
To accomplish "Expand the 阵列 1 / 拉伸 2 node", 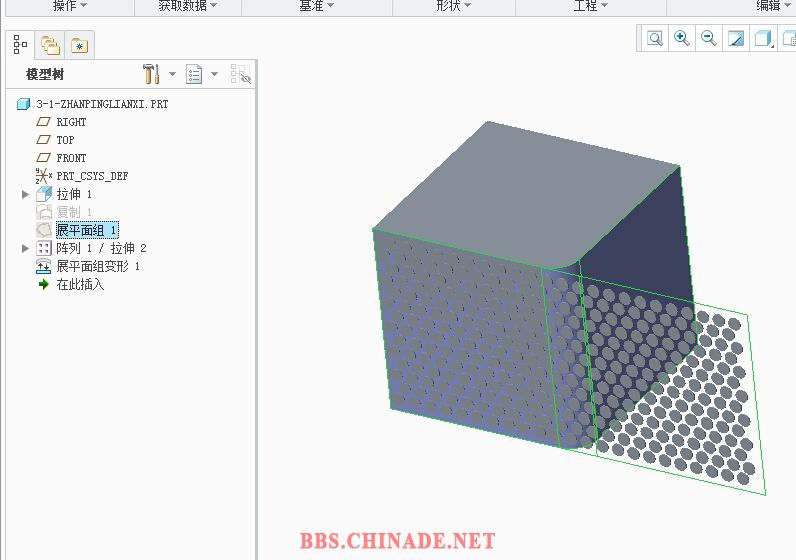I will pyautogui.click(x=26, y=248).
